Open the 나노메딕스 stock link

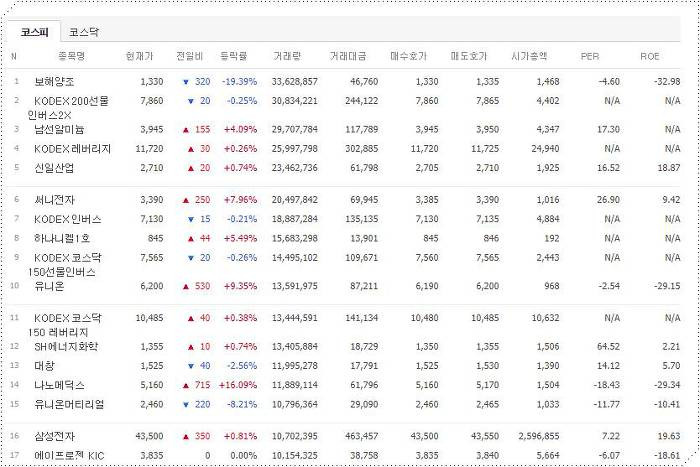(x=59, y=385)
